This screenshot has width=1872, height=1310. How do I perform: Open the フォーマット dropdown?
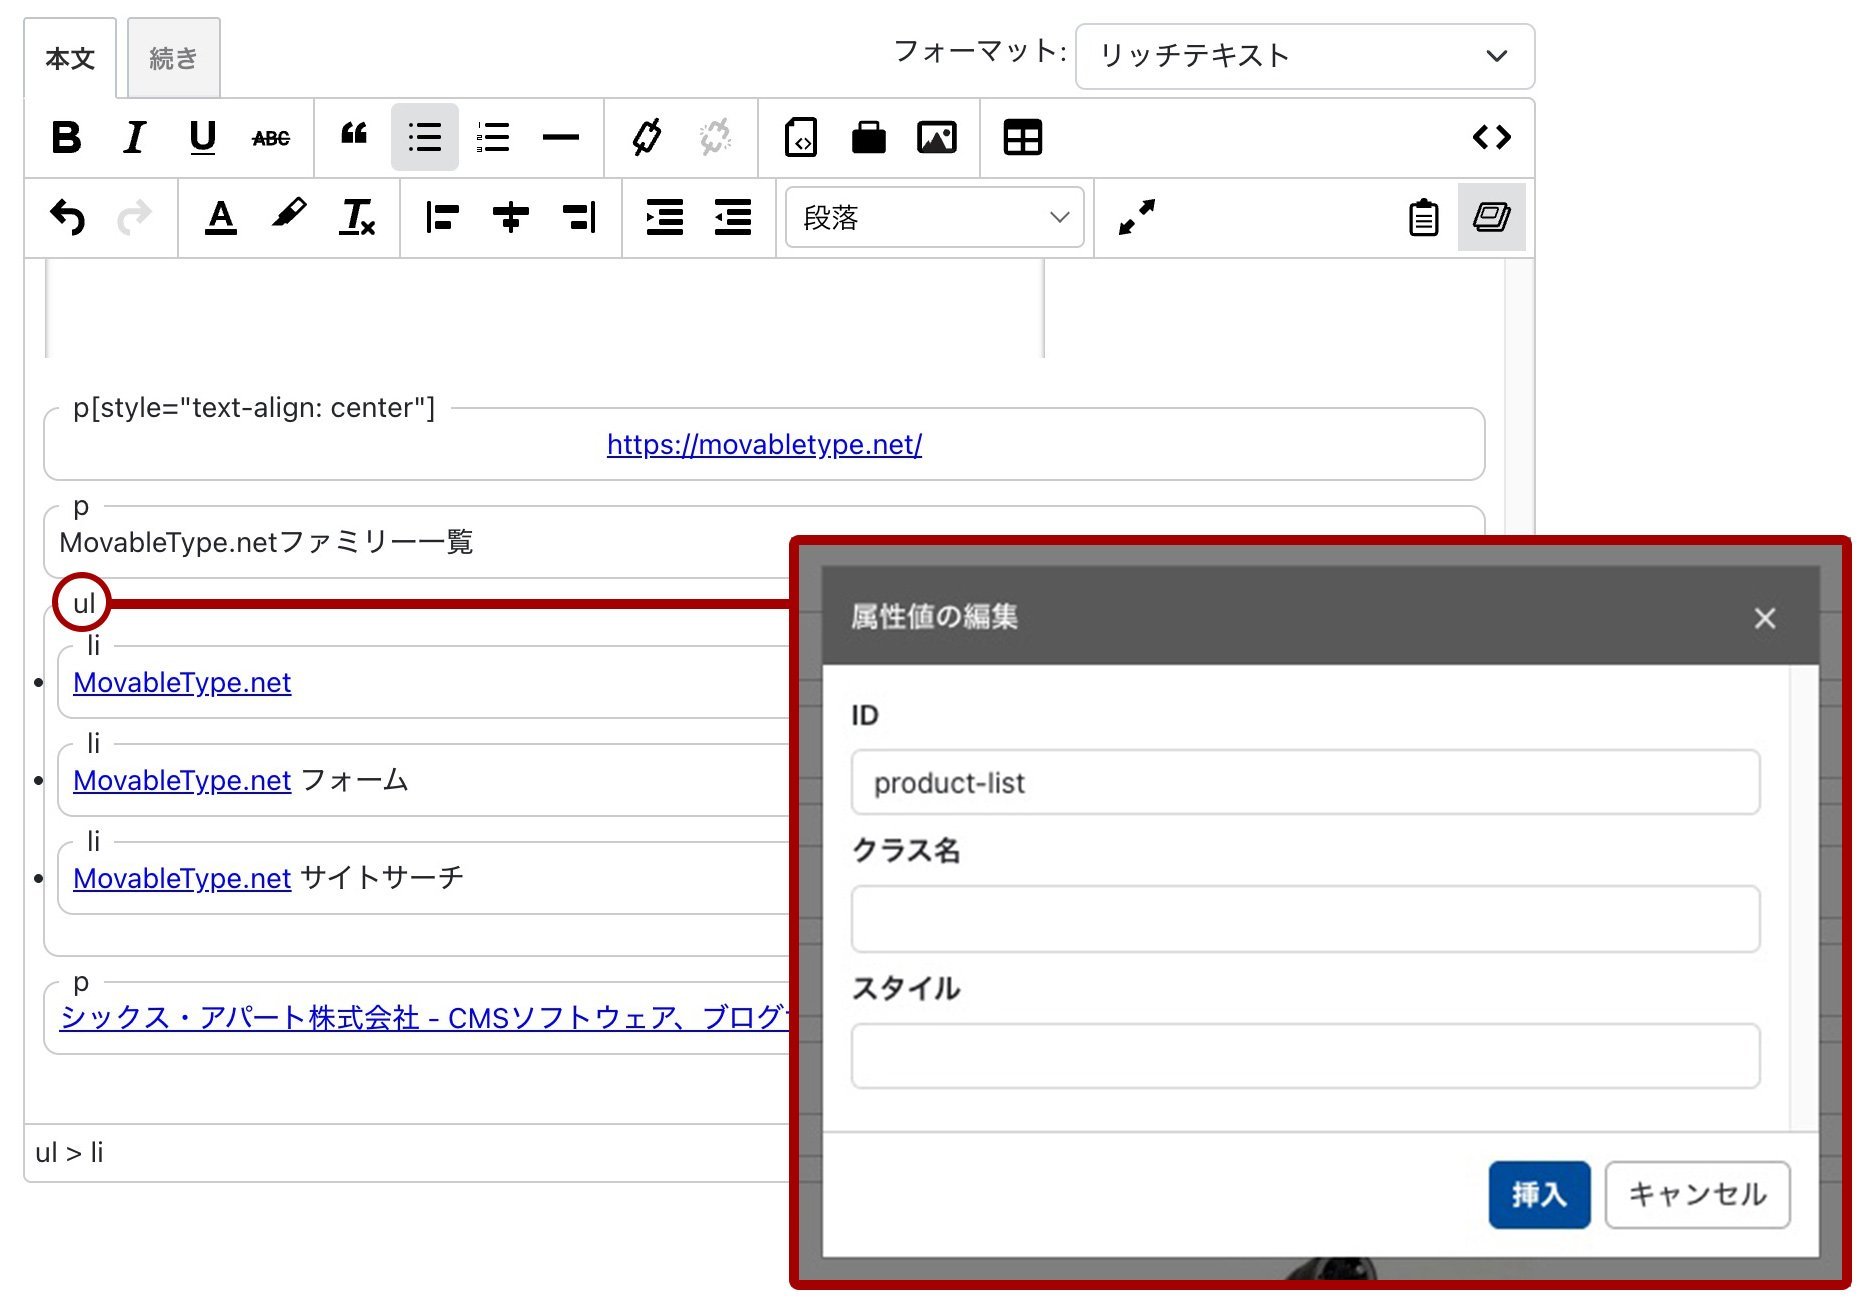tap(1304, 56)
